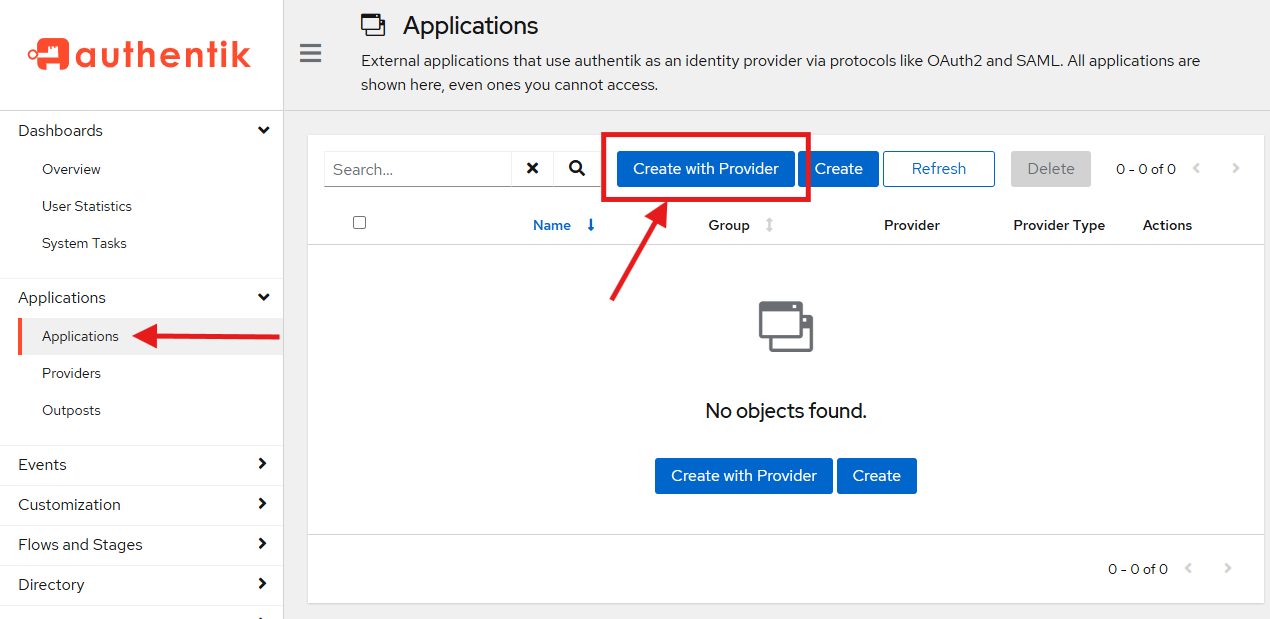The image size is (1270, 619).
Task: Click inside the Search input field
Action: pos(420,168)
